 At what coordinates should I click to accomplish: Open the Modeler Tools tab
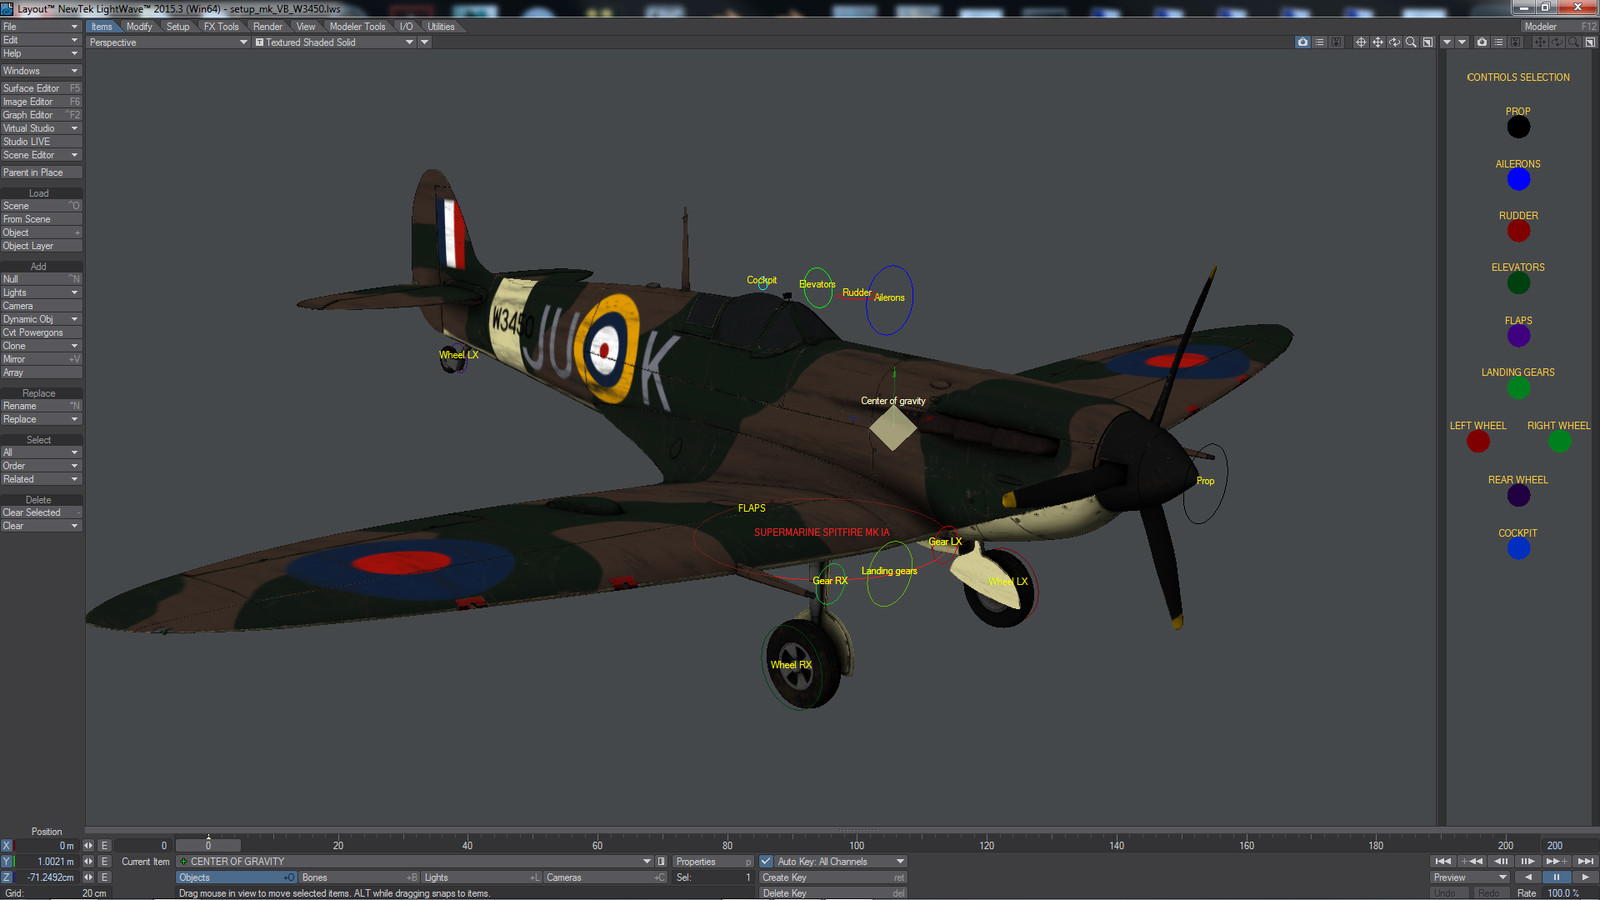pos(357,27)
